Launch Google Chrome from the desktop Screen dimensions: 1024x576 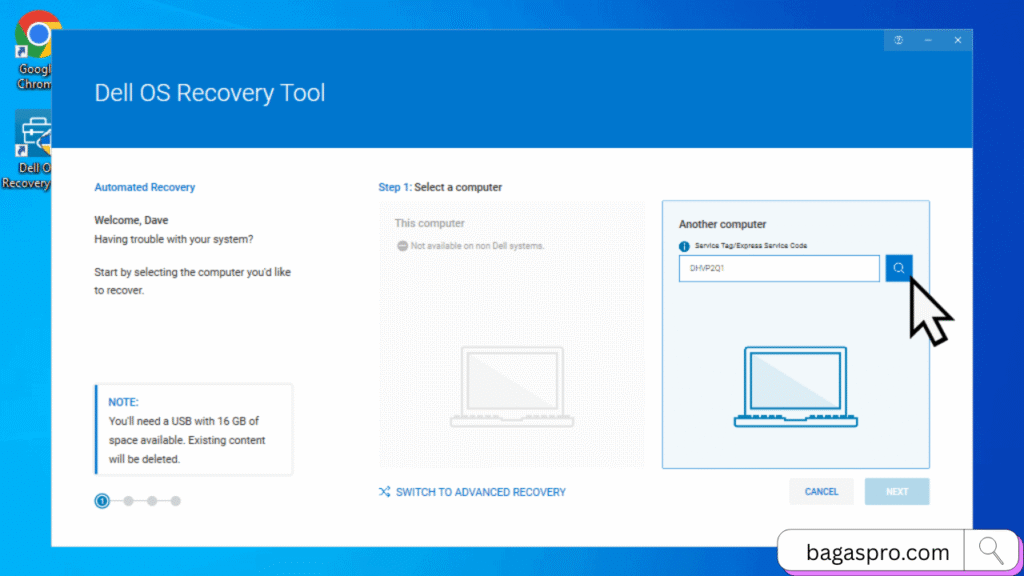point(36,35)
